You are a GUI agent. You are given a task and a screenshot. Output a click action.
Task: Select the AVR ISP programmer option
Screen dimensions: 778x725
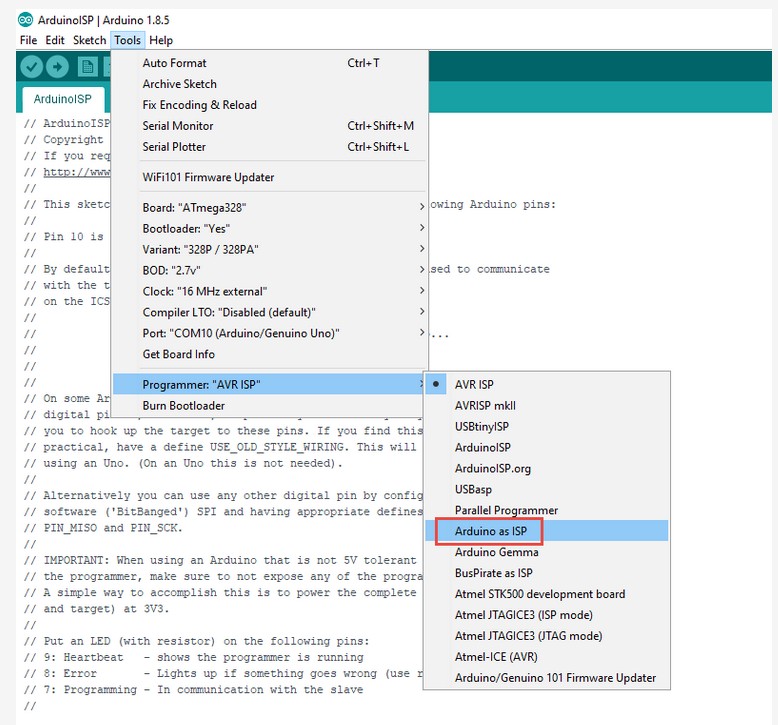click(x=547, y=385)
